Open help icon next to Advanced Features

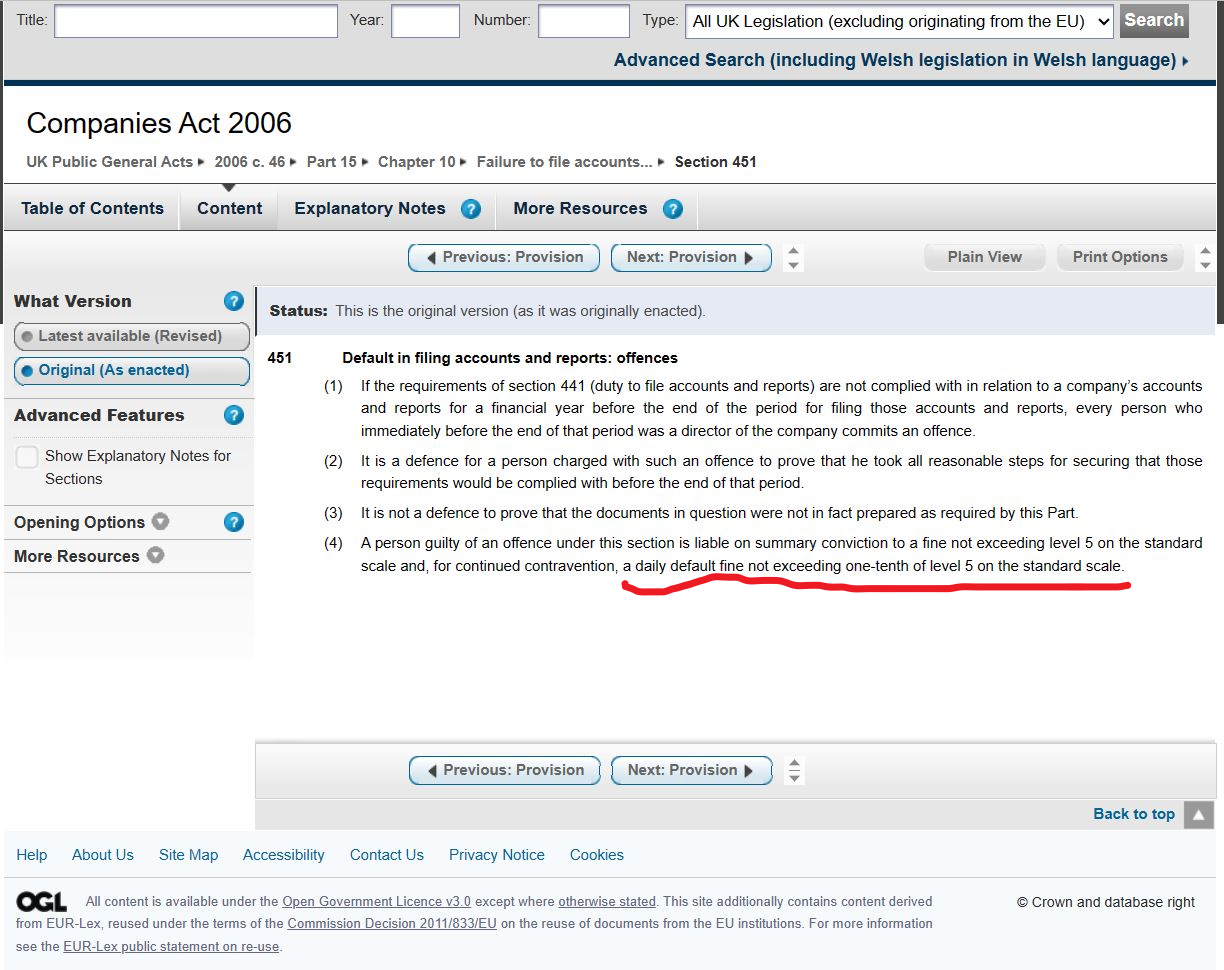click(x=234, y=415)
